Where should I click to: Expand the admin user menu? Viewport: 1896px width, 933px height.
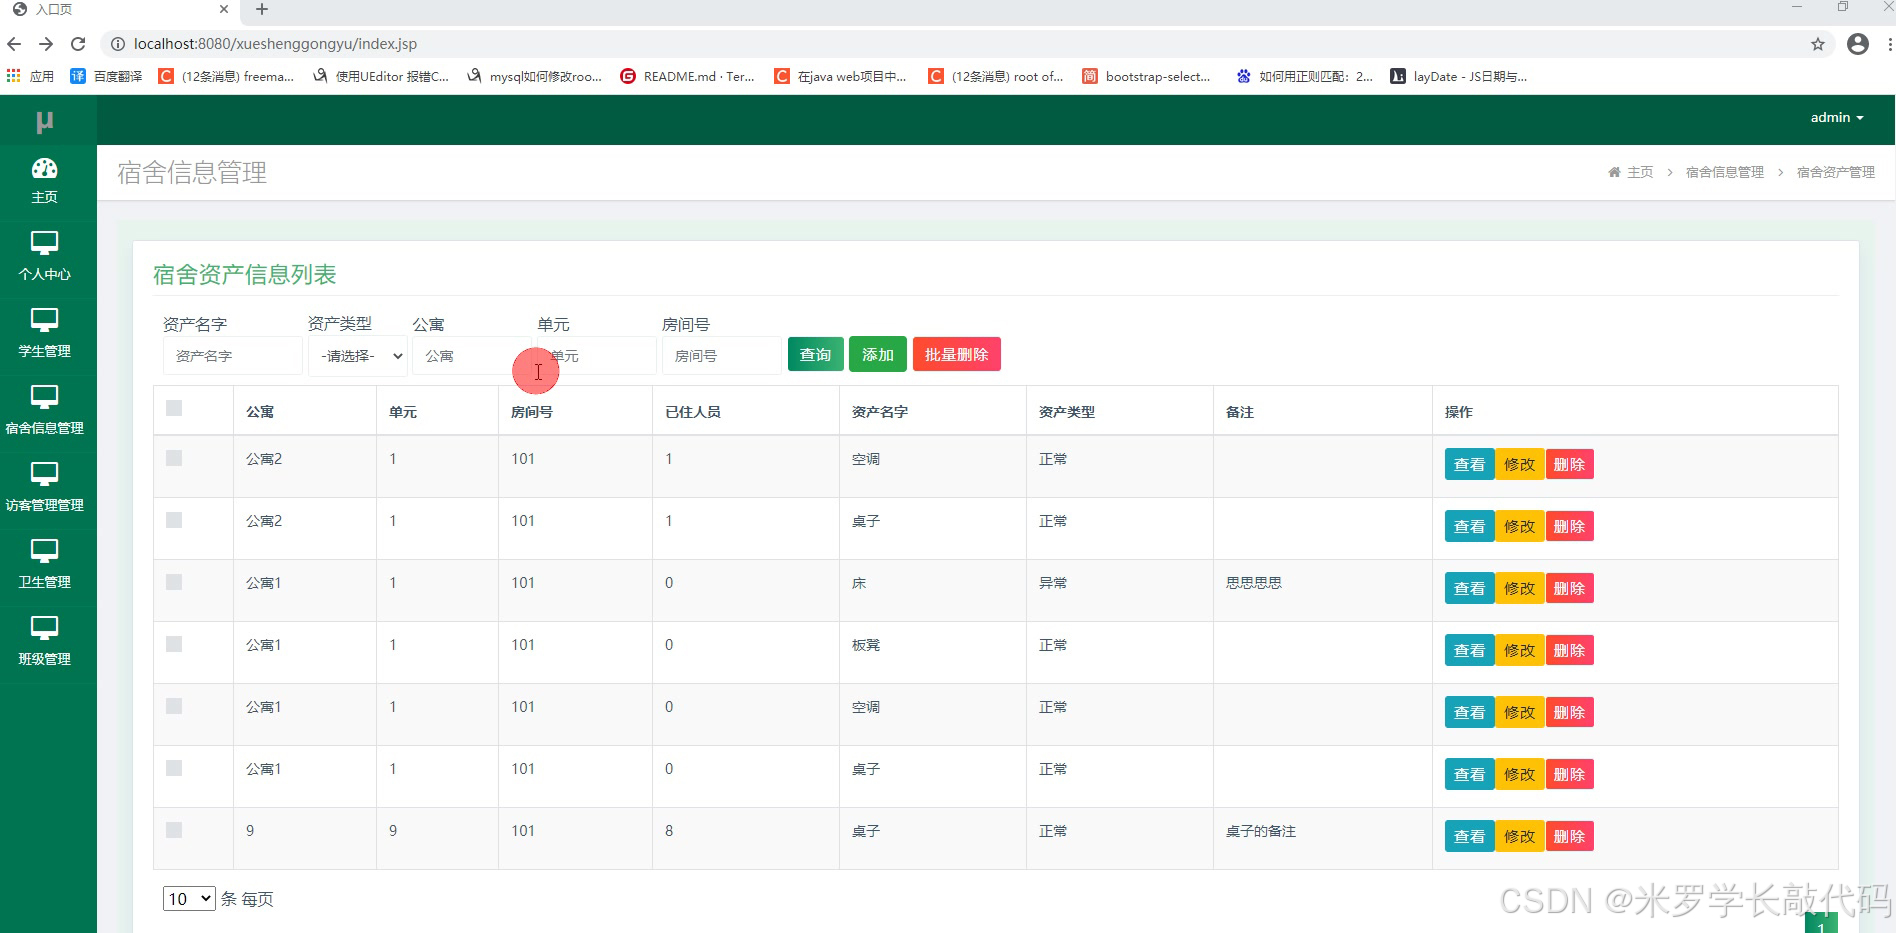[x=1837, y=118]
